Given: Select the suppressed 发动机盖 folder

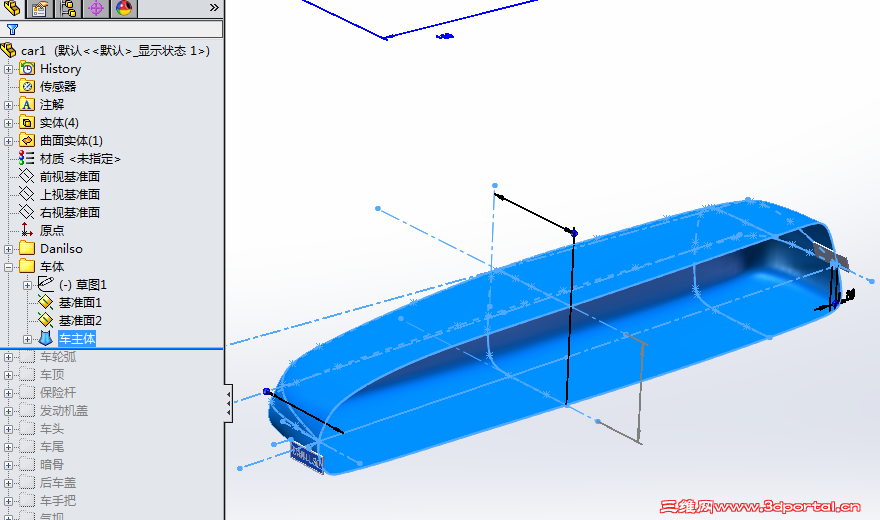Looking at the screenshot, I should pyautogui.click(x=64, y=411).
